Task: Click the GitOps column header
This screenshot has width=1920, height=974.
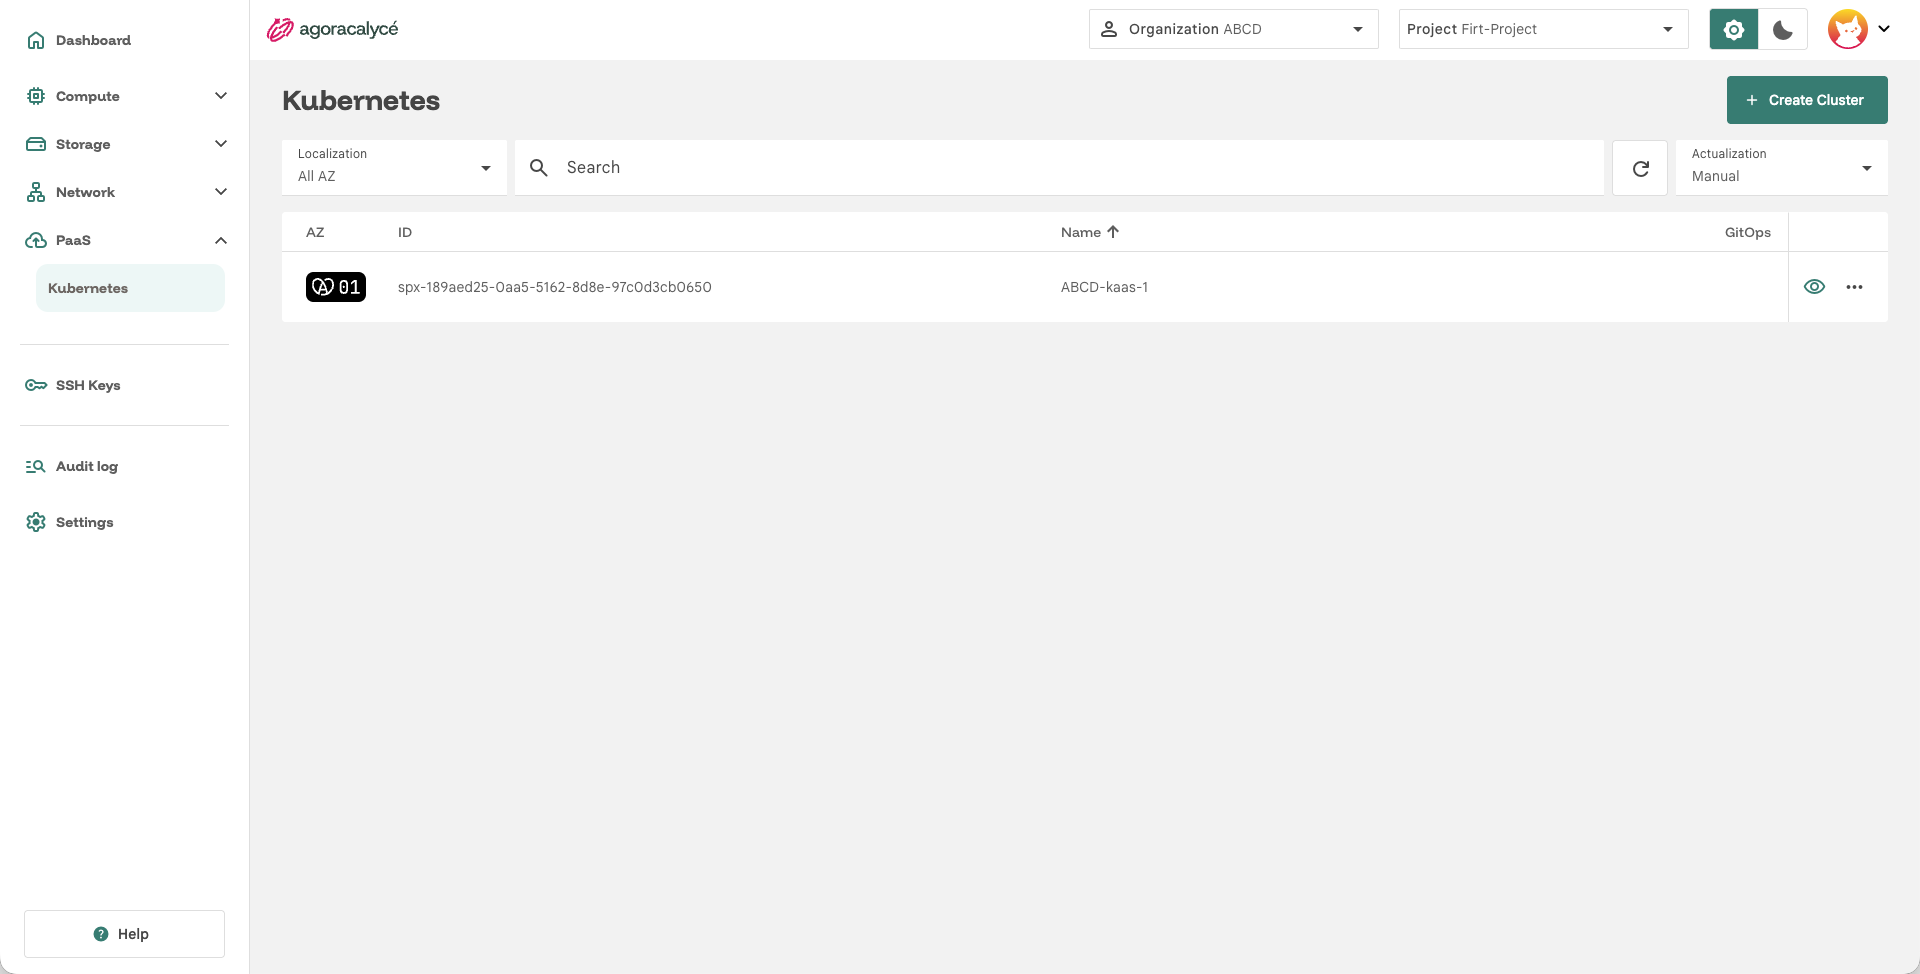Action: pos(1747,232)
